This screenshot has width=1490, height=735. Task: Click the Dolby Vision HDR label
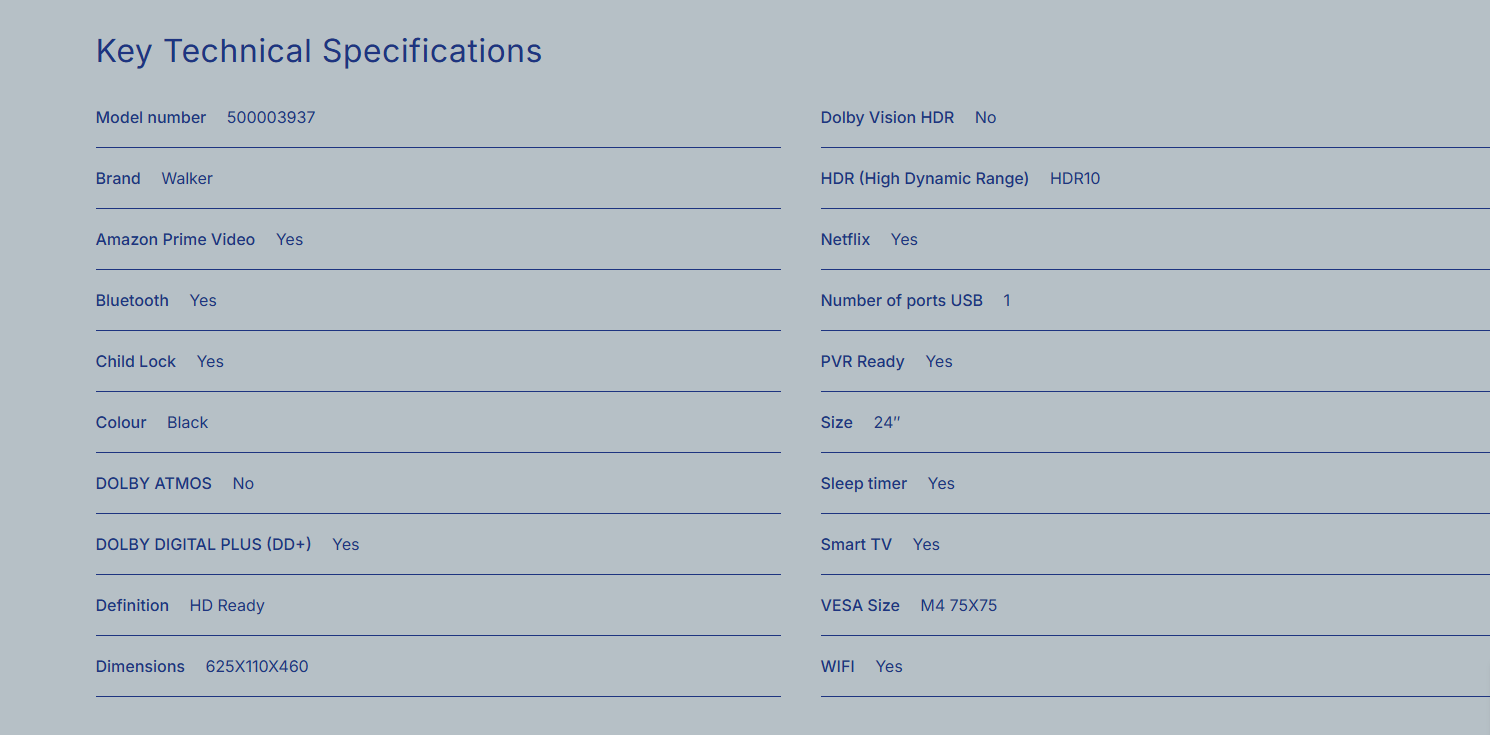[x=887, y=118]
